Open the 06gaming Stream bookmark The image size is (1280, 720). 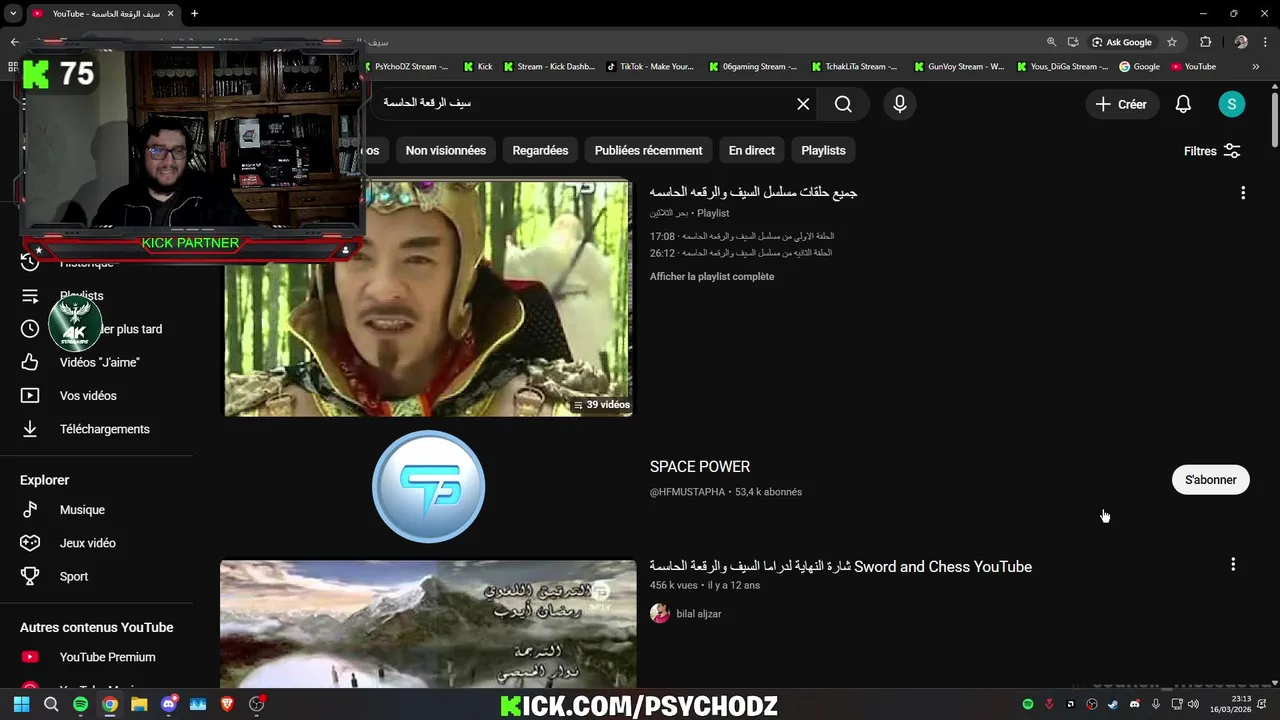pos(753,67)
